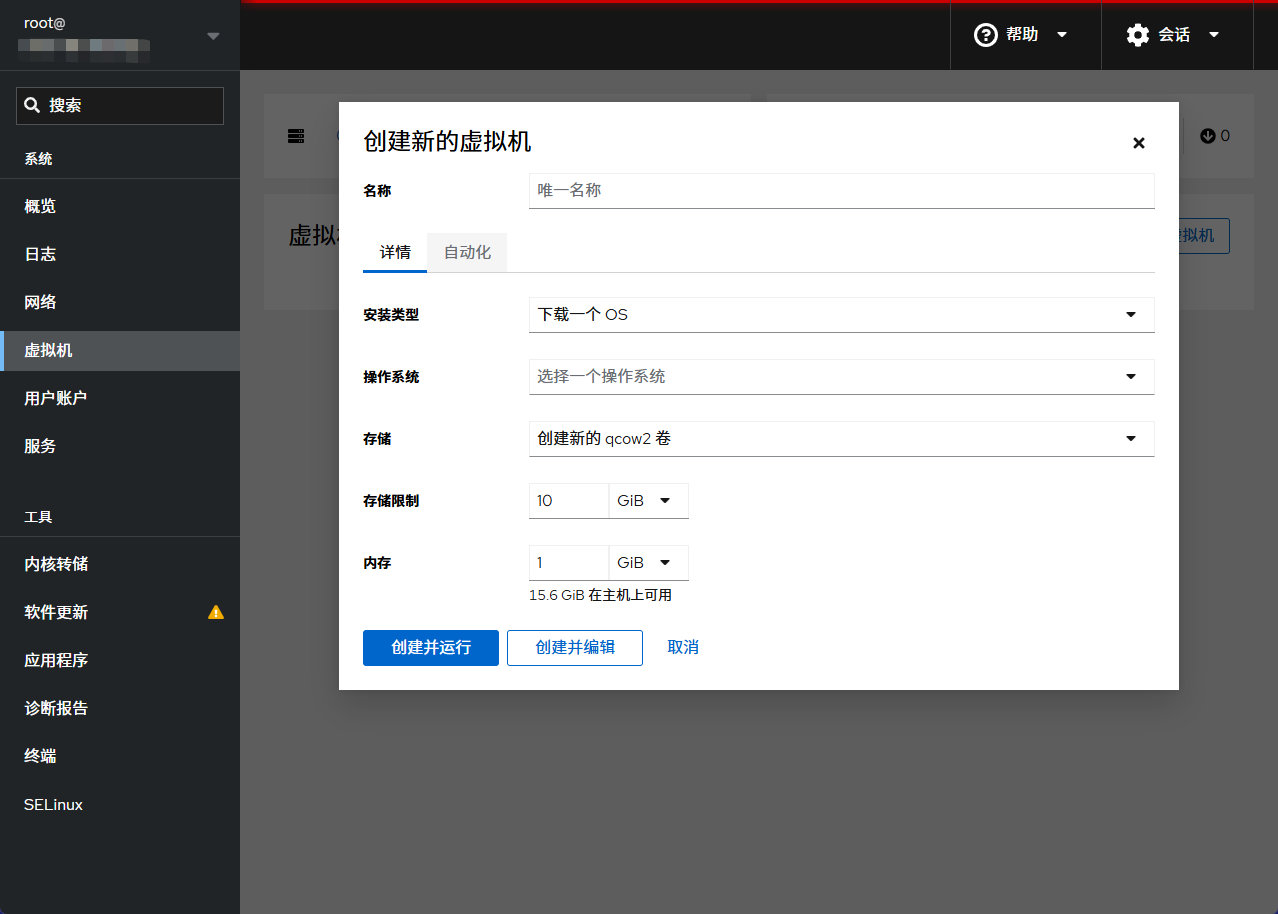Viewport: 1278px width, 914px height.
Task: Click the help question mark icon
Action: tap(986, 35)
